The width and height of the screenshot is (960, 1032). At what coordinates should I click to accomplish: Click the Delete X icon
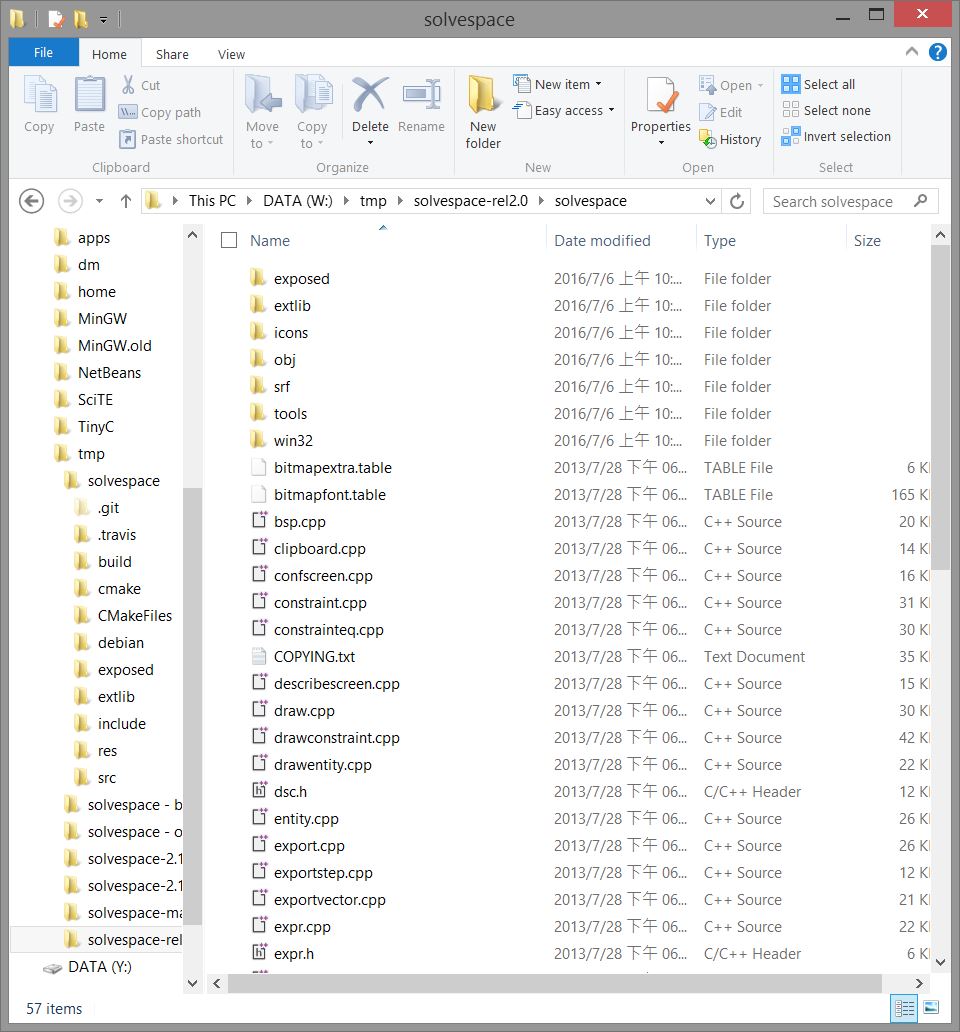[x=370, y=95]
